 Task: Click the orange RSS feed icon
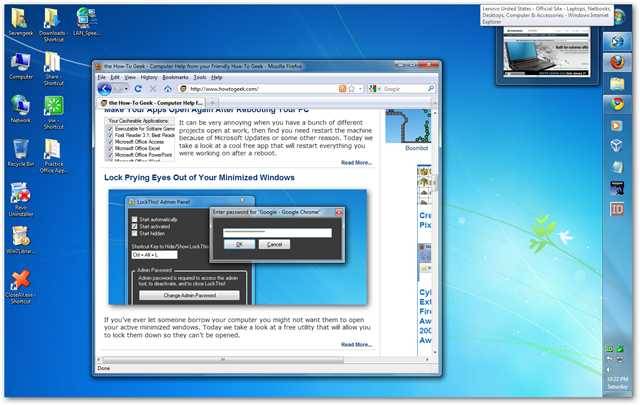[342, 89]
